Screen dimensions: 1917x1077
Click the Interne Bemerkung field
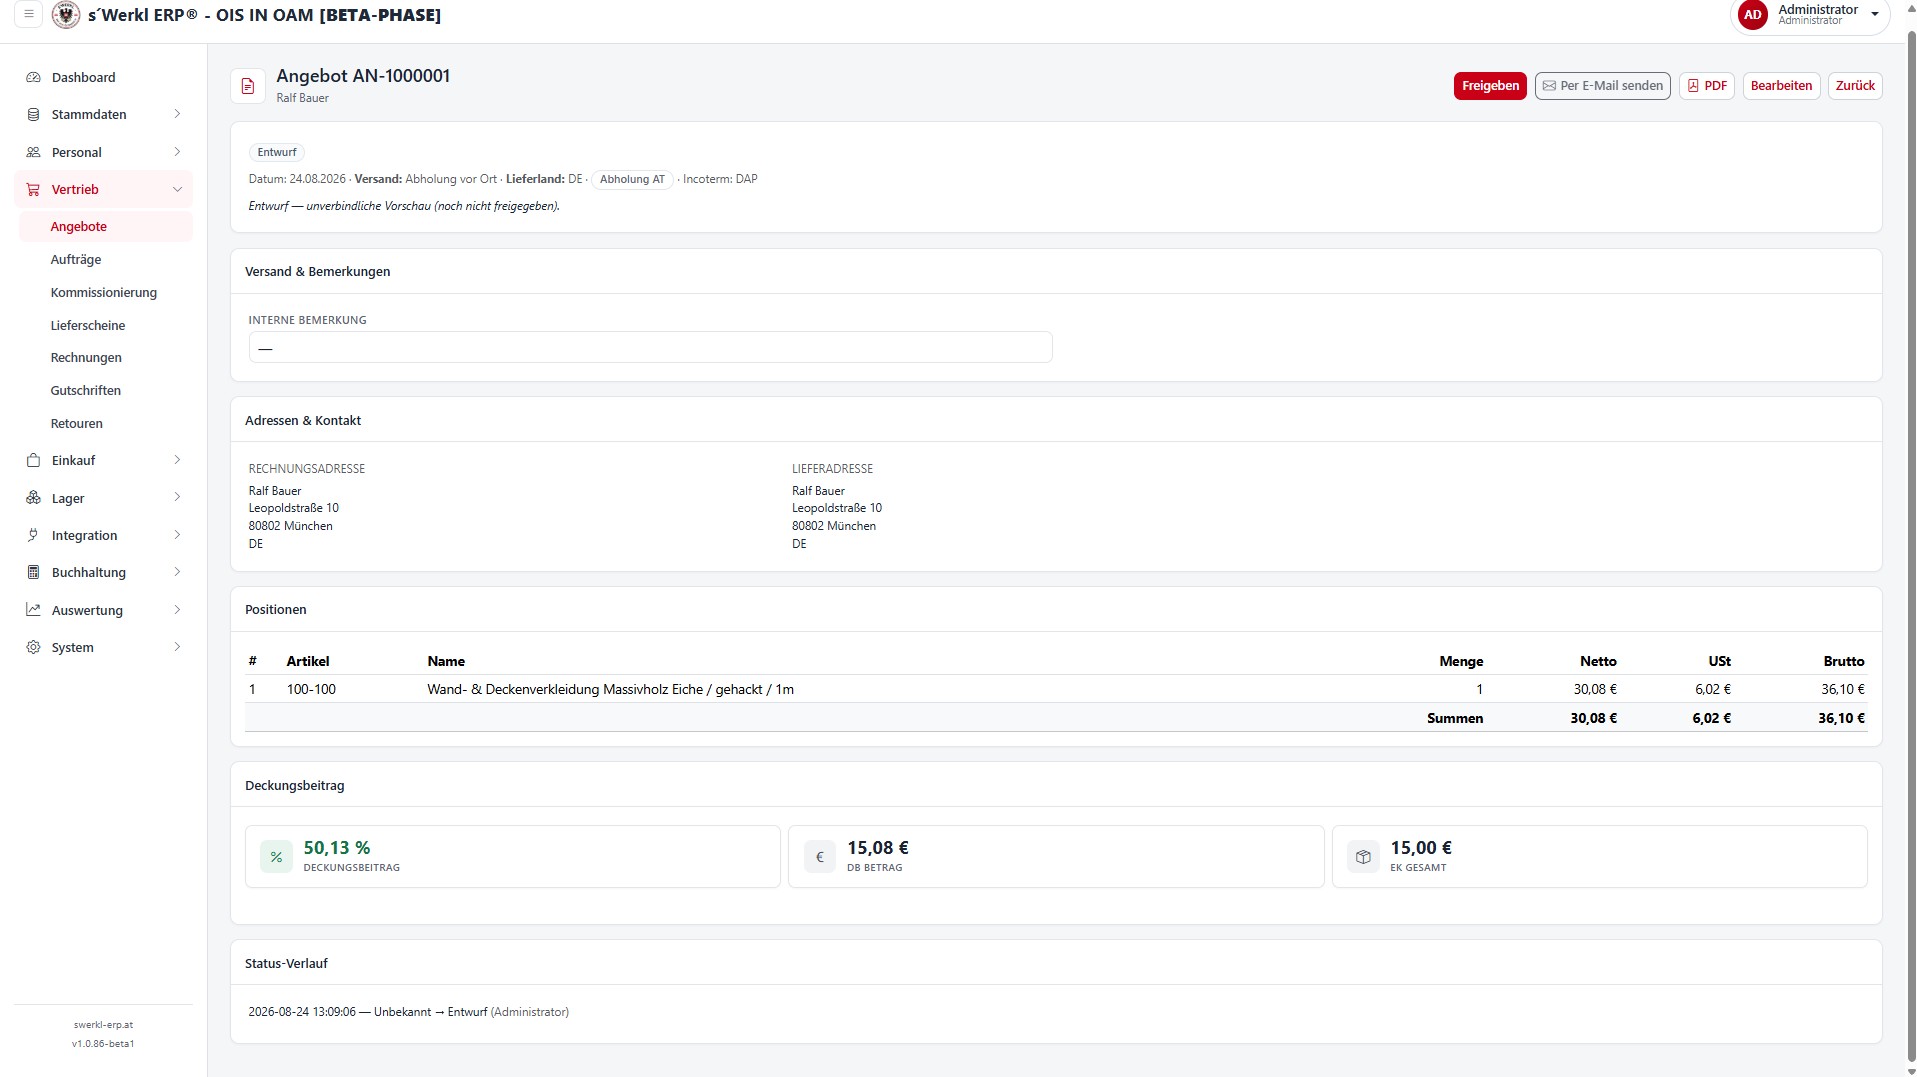click(650, 347)
